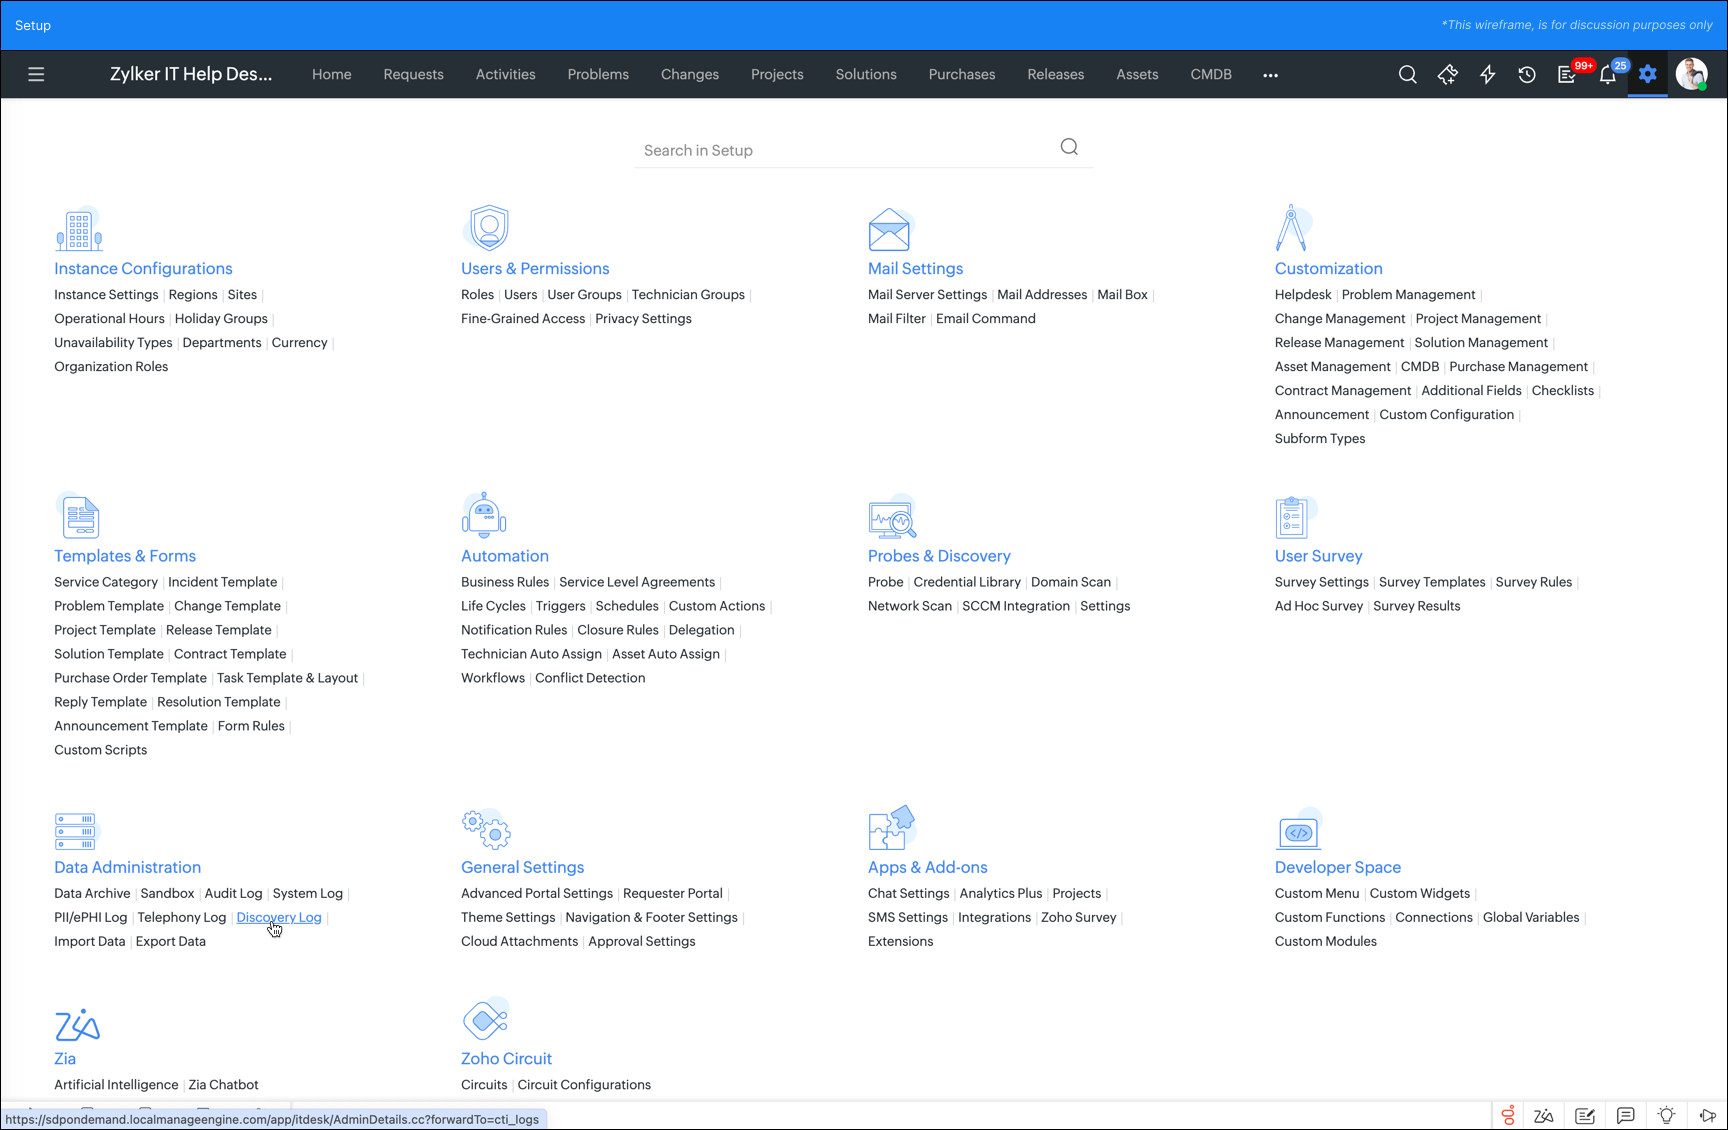Click the Zia logo icon
Screen dimensions: 1728x1130
pos(77,1025)
